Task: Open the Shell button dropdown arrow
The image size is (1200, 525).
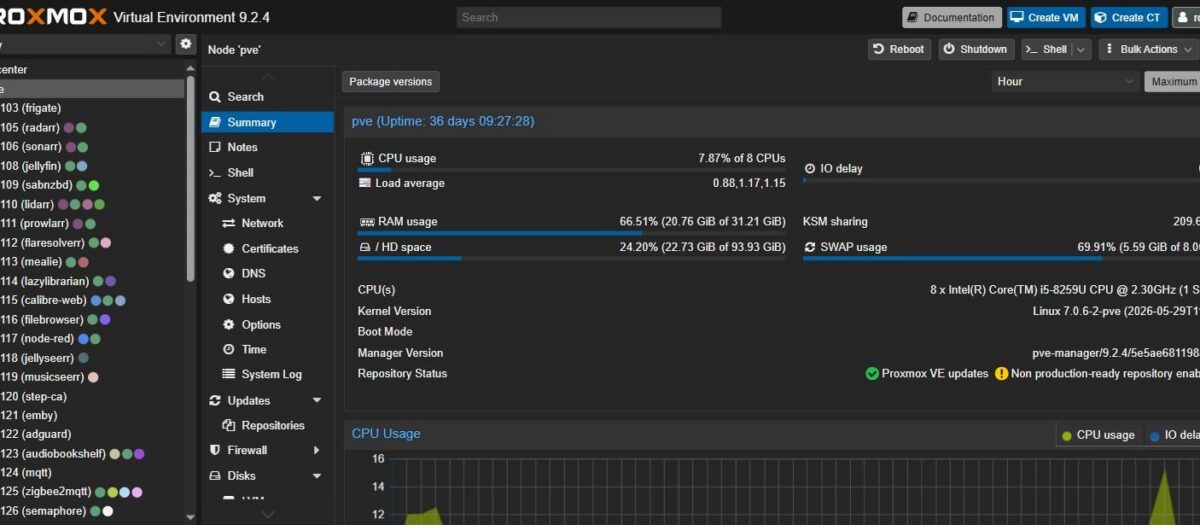Action: [1082, 49]
